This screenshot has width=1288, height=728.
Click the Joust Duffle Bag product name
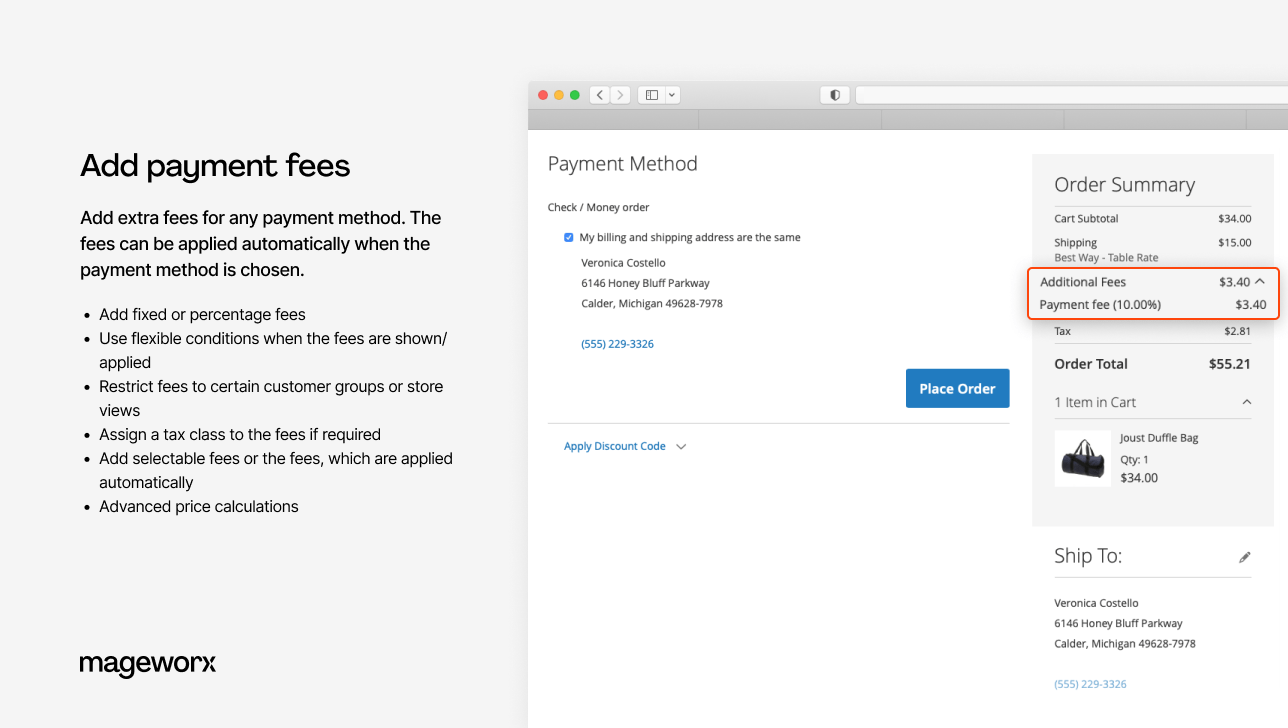pyautogui.click(x=1159, y=437)
